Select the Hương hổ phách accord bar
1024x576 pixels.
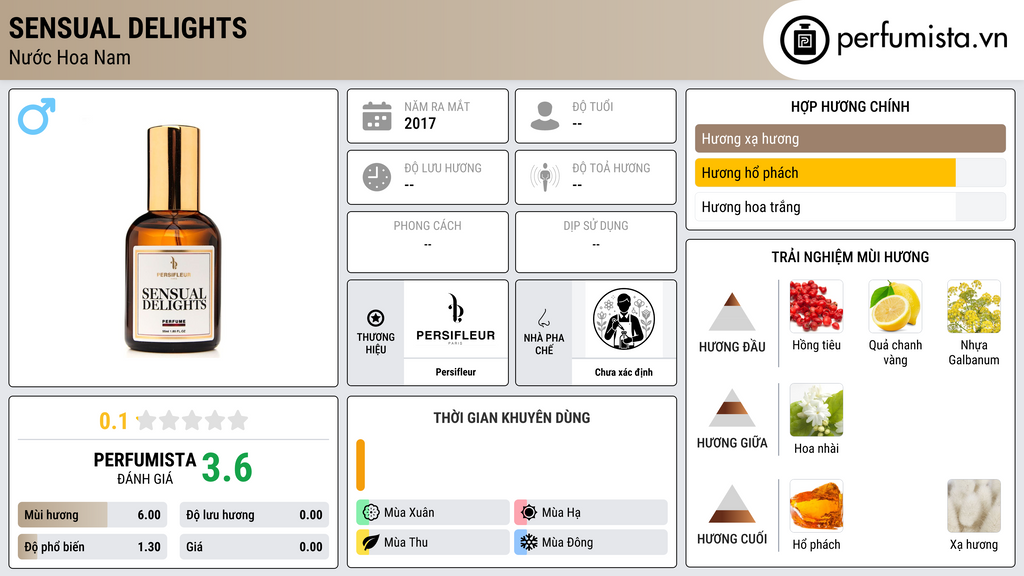(x=850, y=173)
